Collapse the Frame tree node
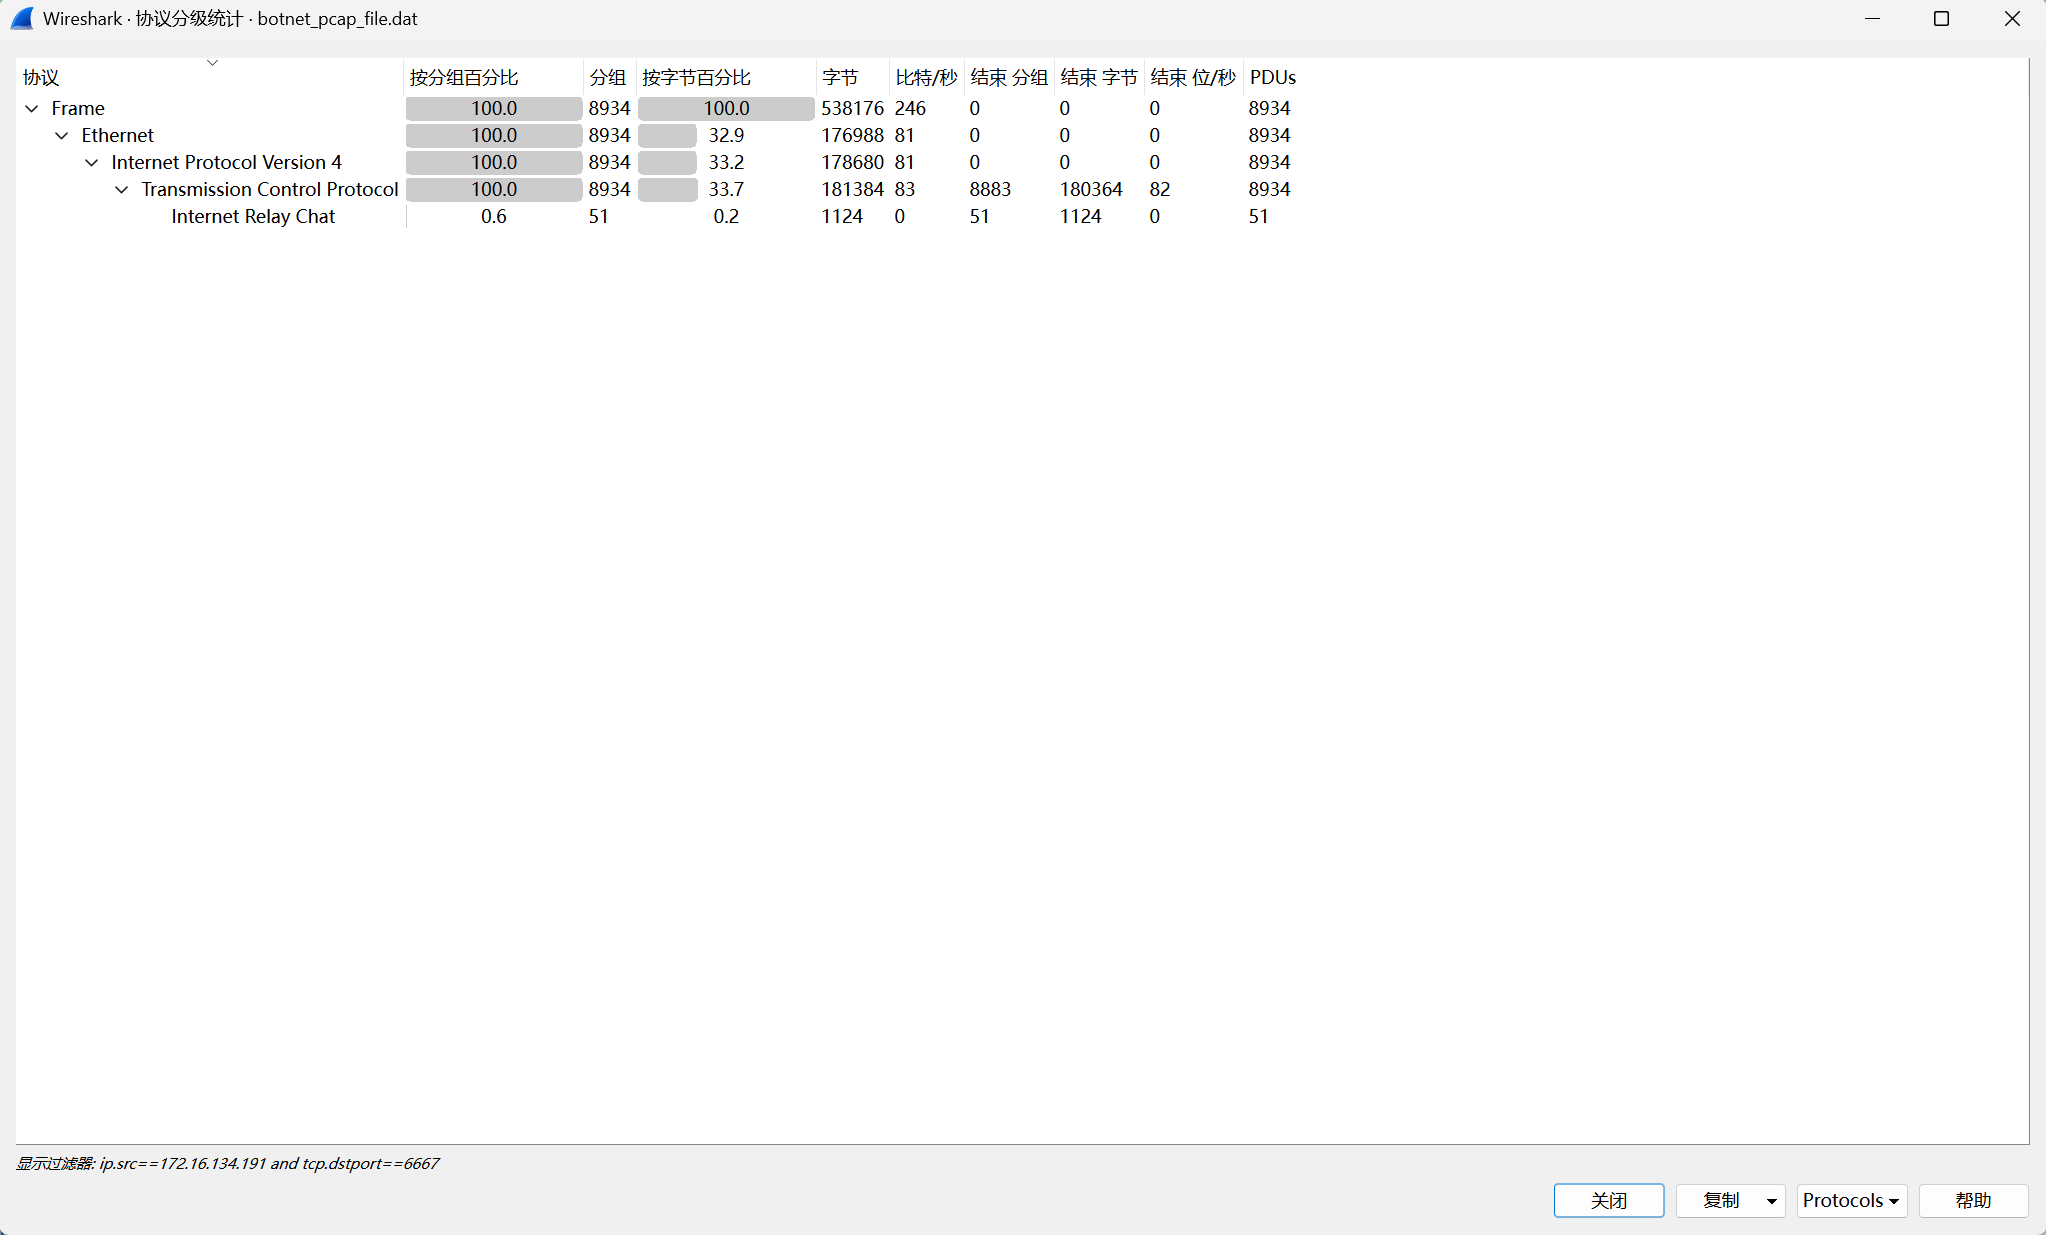Viewport: 2046px width, 1235px height. [32, 108]
